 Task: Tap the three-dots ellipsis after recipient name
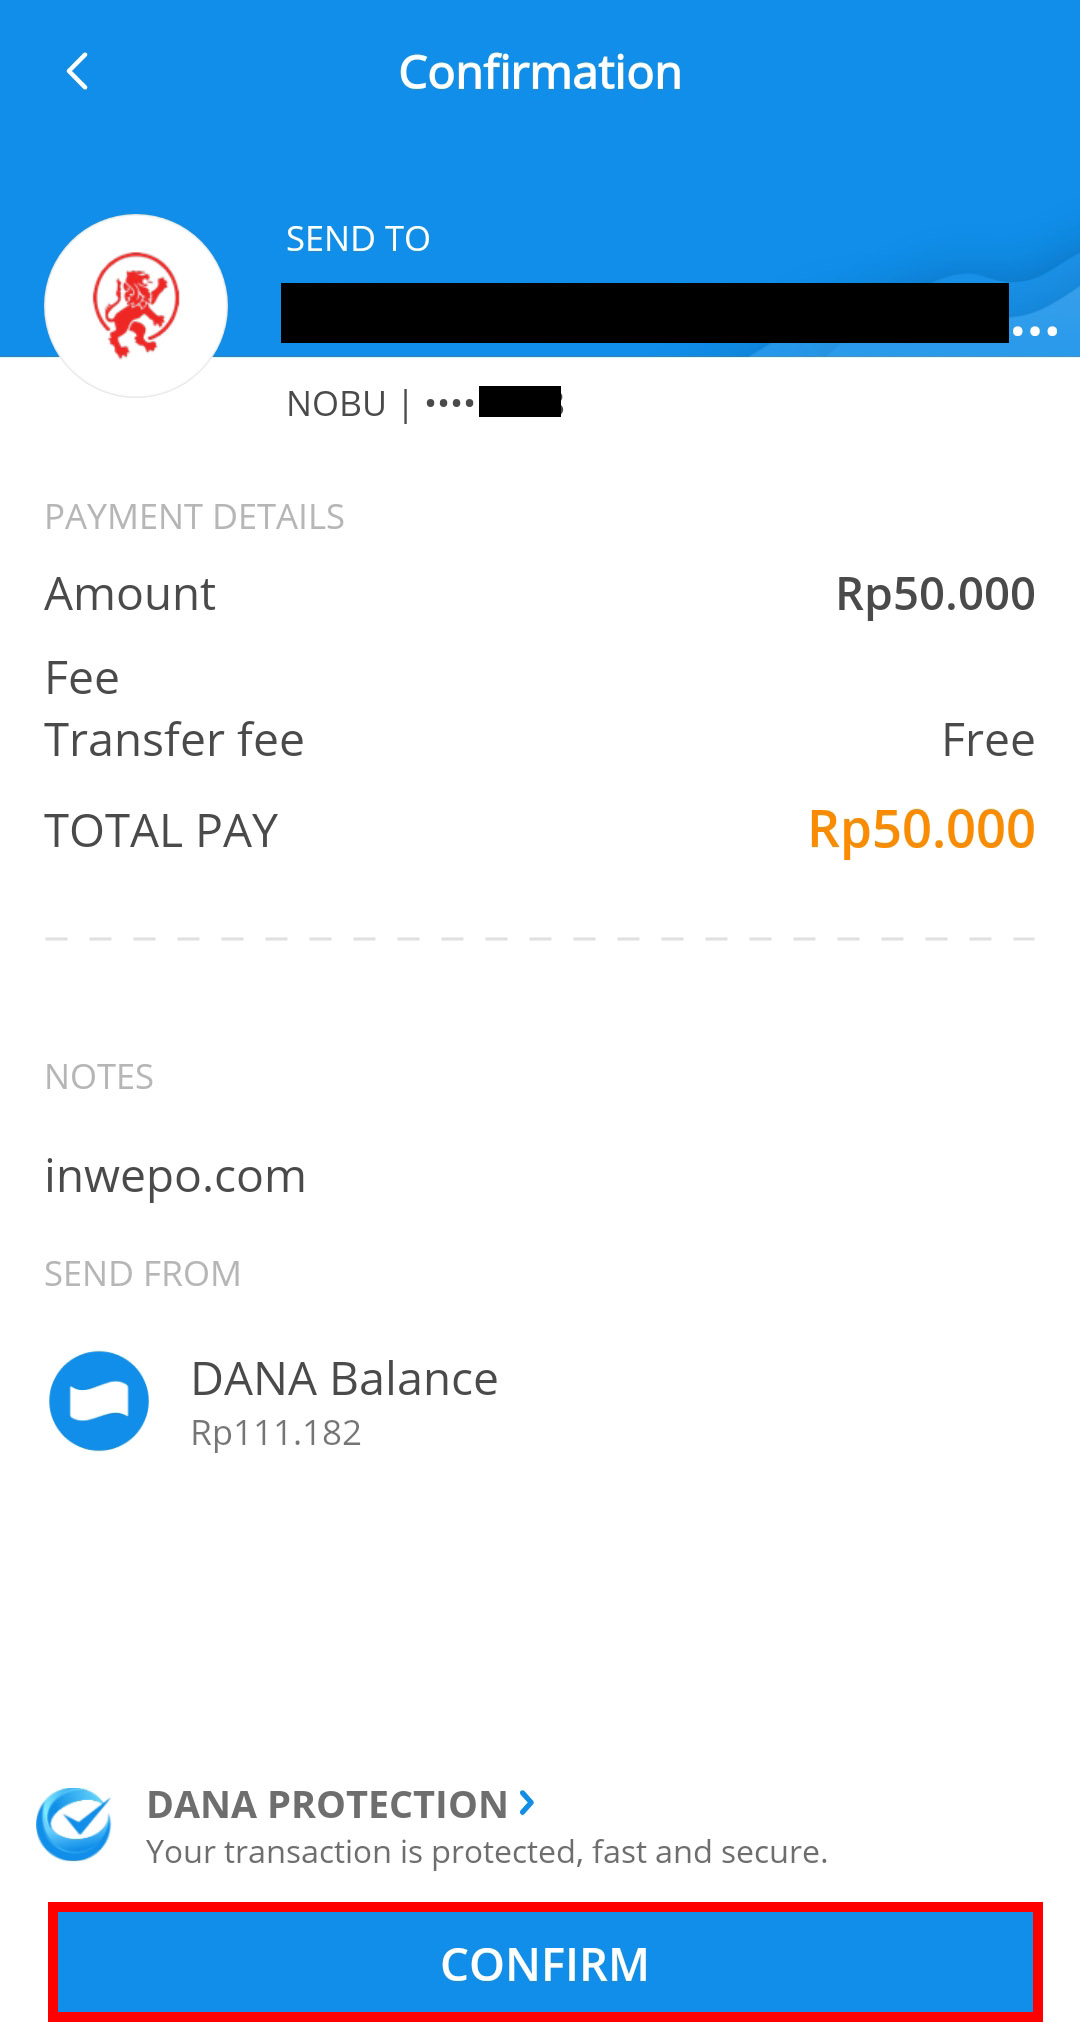[1034, 331]
